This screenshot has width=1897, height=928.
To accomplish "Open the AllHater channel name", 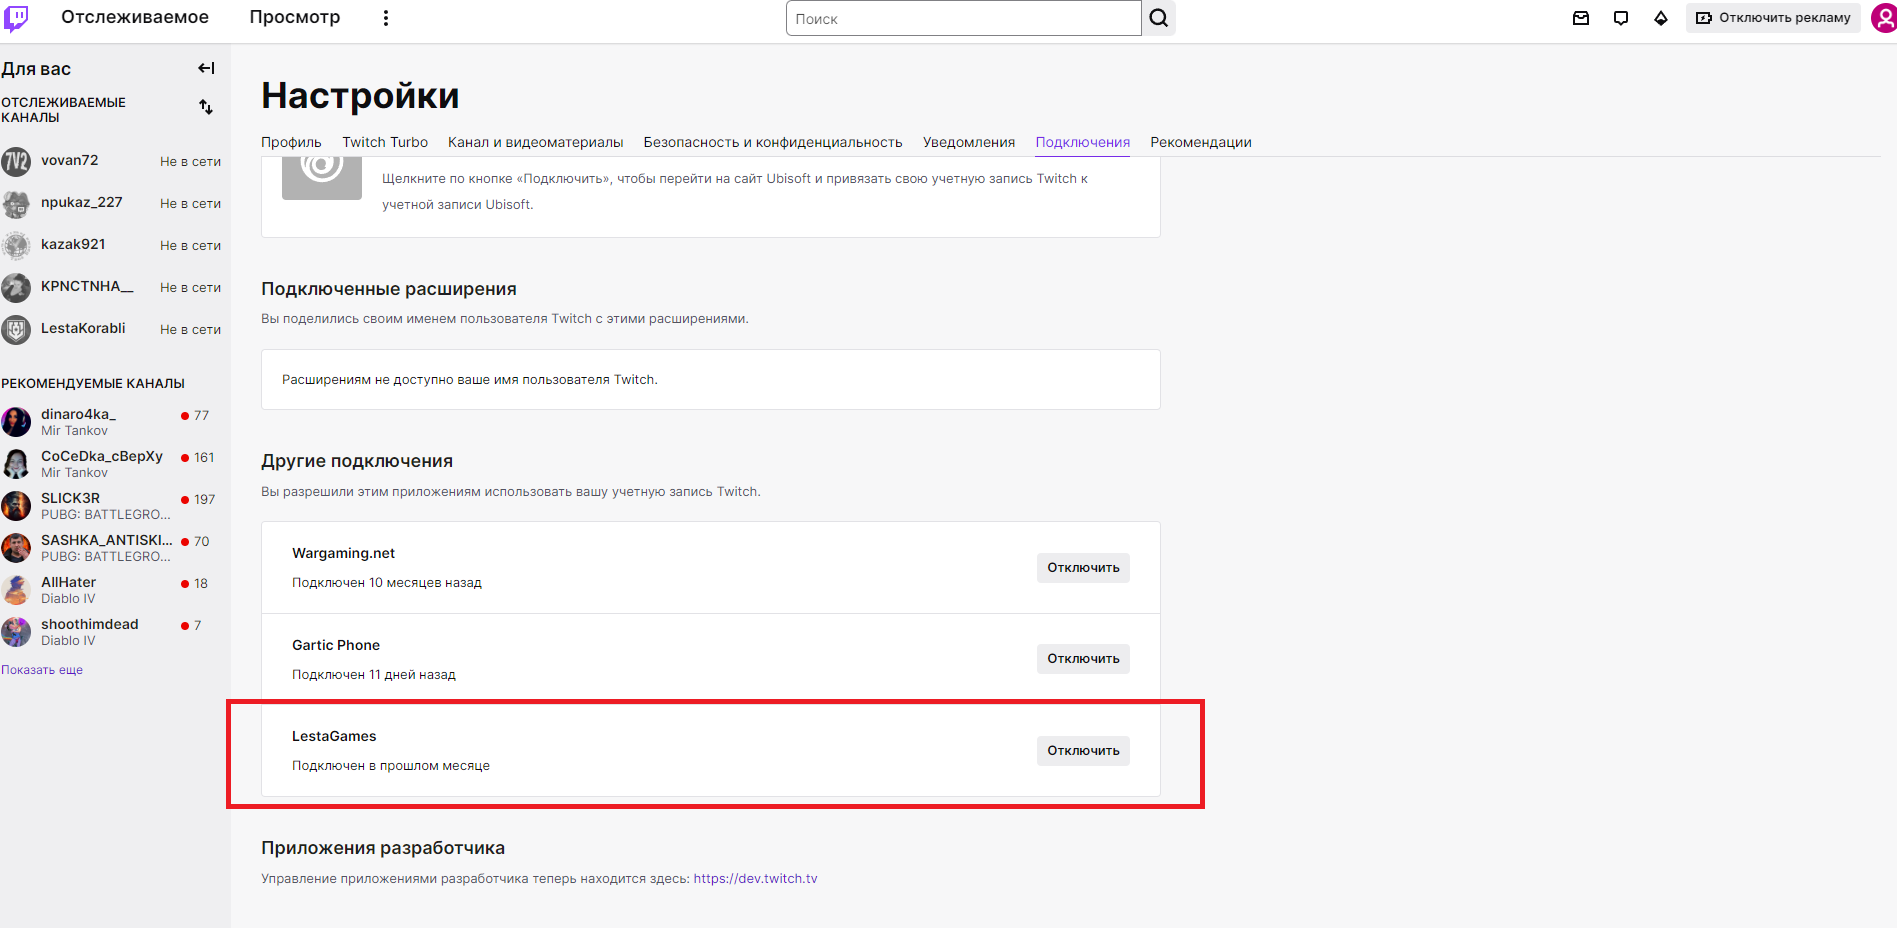I will pos(68,582).
